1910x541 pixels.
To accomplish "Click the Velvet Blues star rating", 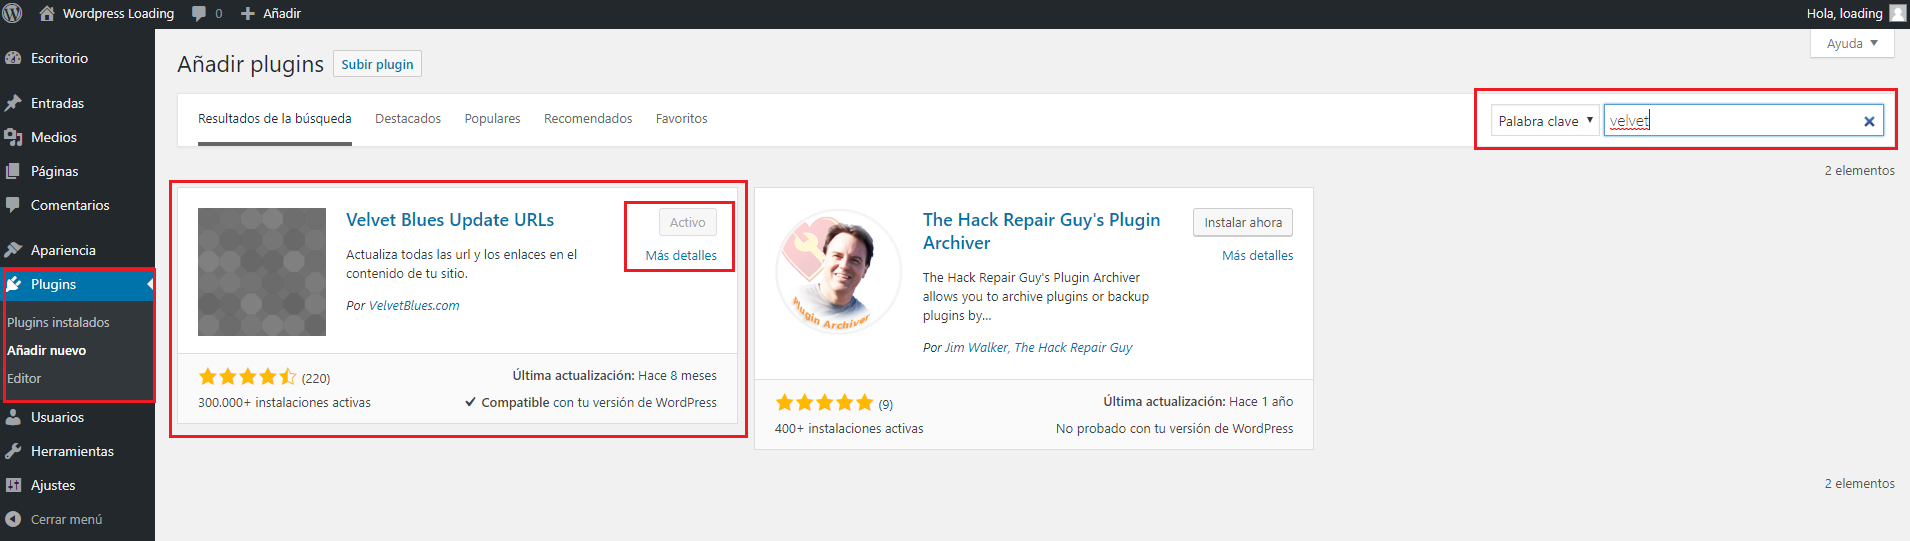I will [x=247, y=377].
